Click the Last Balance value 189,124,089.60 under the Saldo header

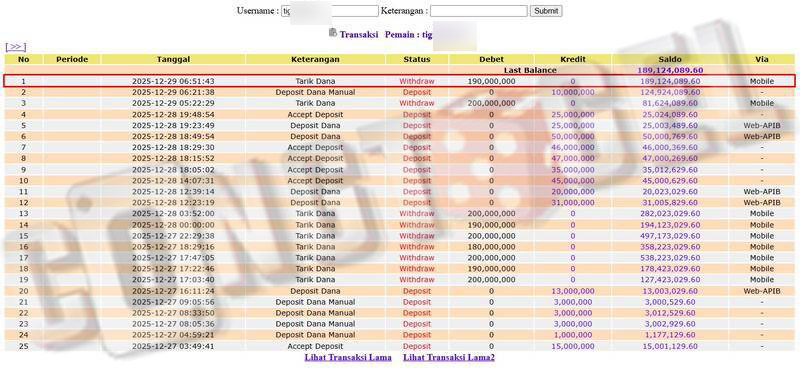[670, 70]
